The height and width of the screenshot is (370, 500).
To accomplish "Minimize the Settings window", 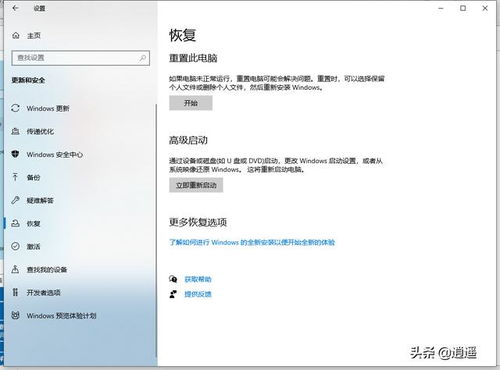I will (x=441, y=8).
